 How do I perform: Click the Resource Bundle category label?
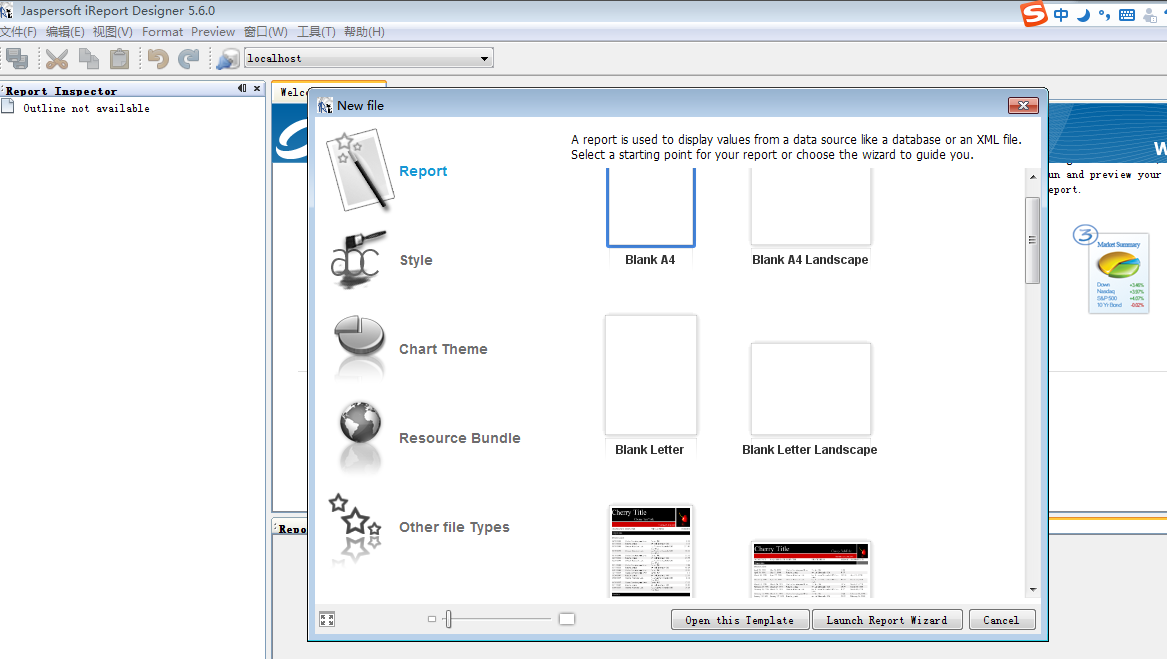pos(459,438)
